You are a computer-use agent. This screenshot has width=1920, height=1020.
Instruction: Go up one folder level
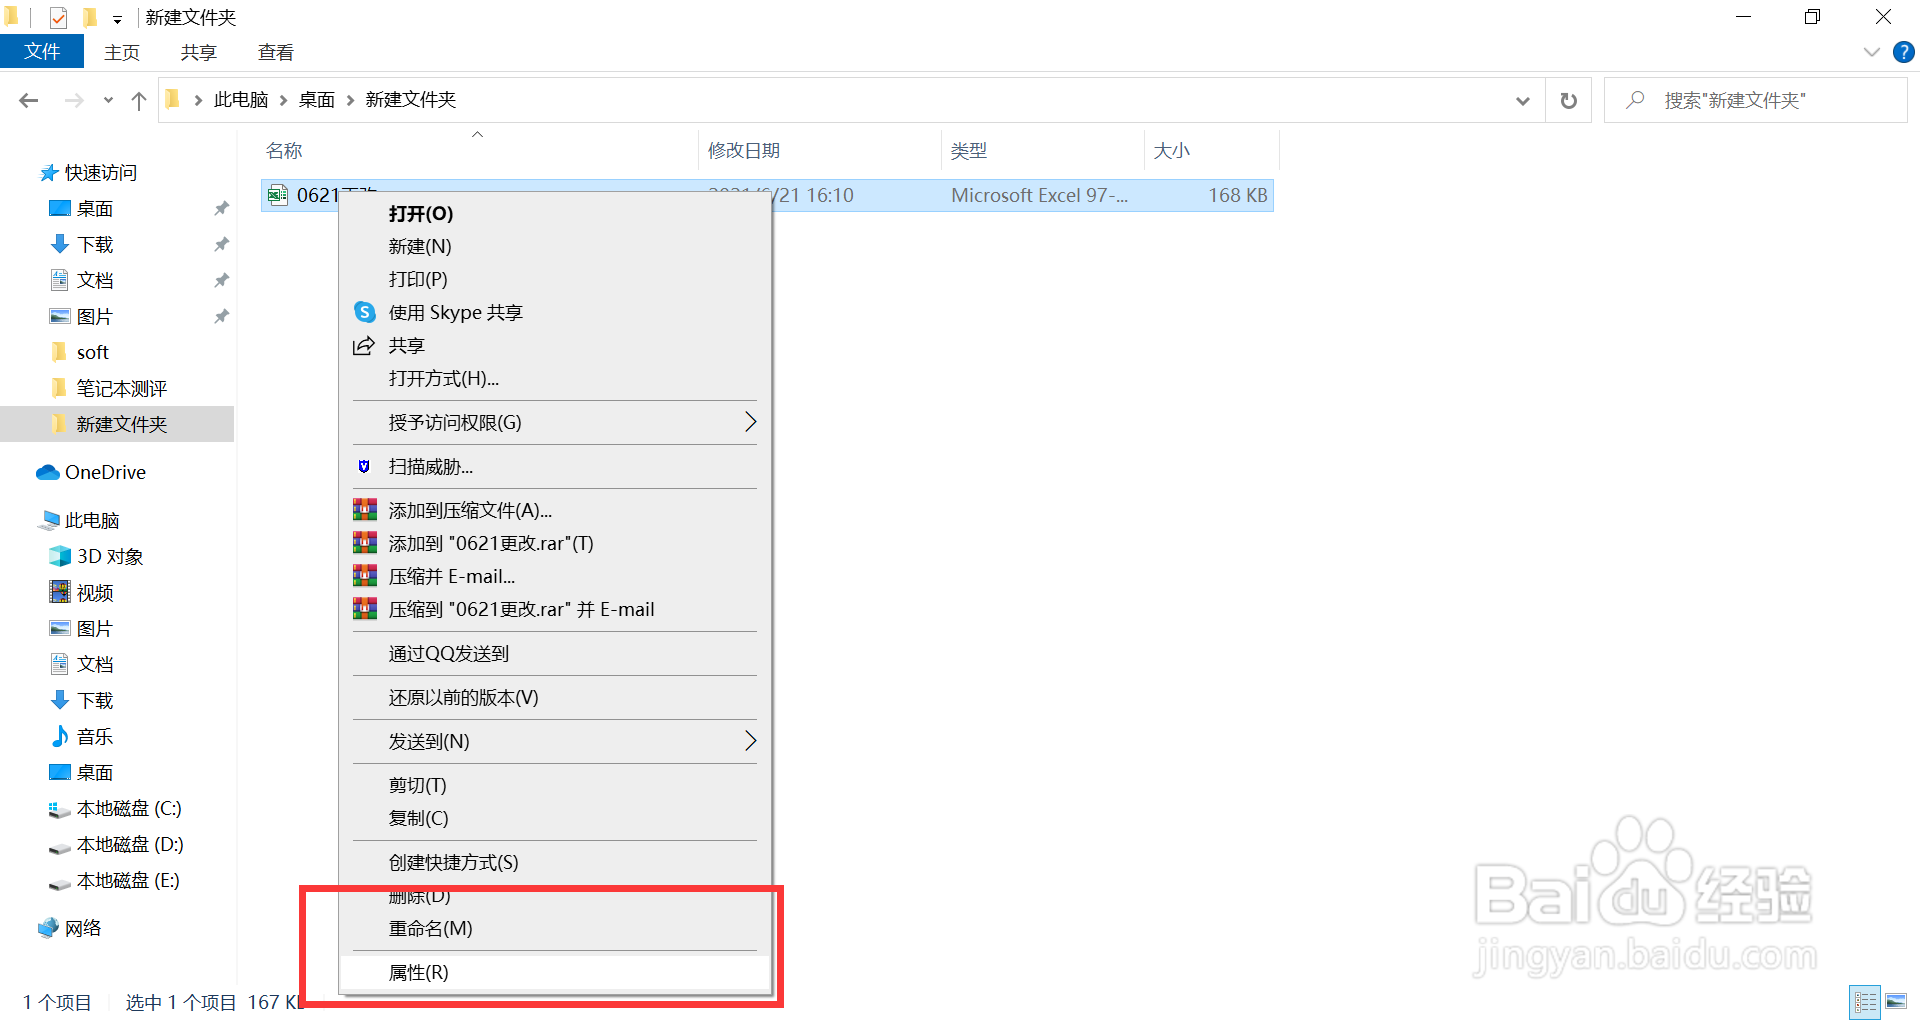[139, 100]
